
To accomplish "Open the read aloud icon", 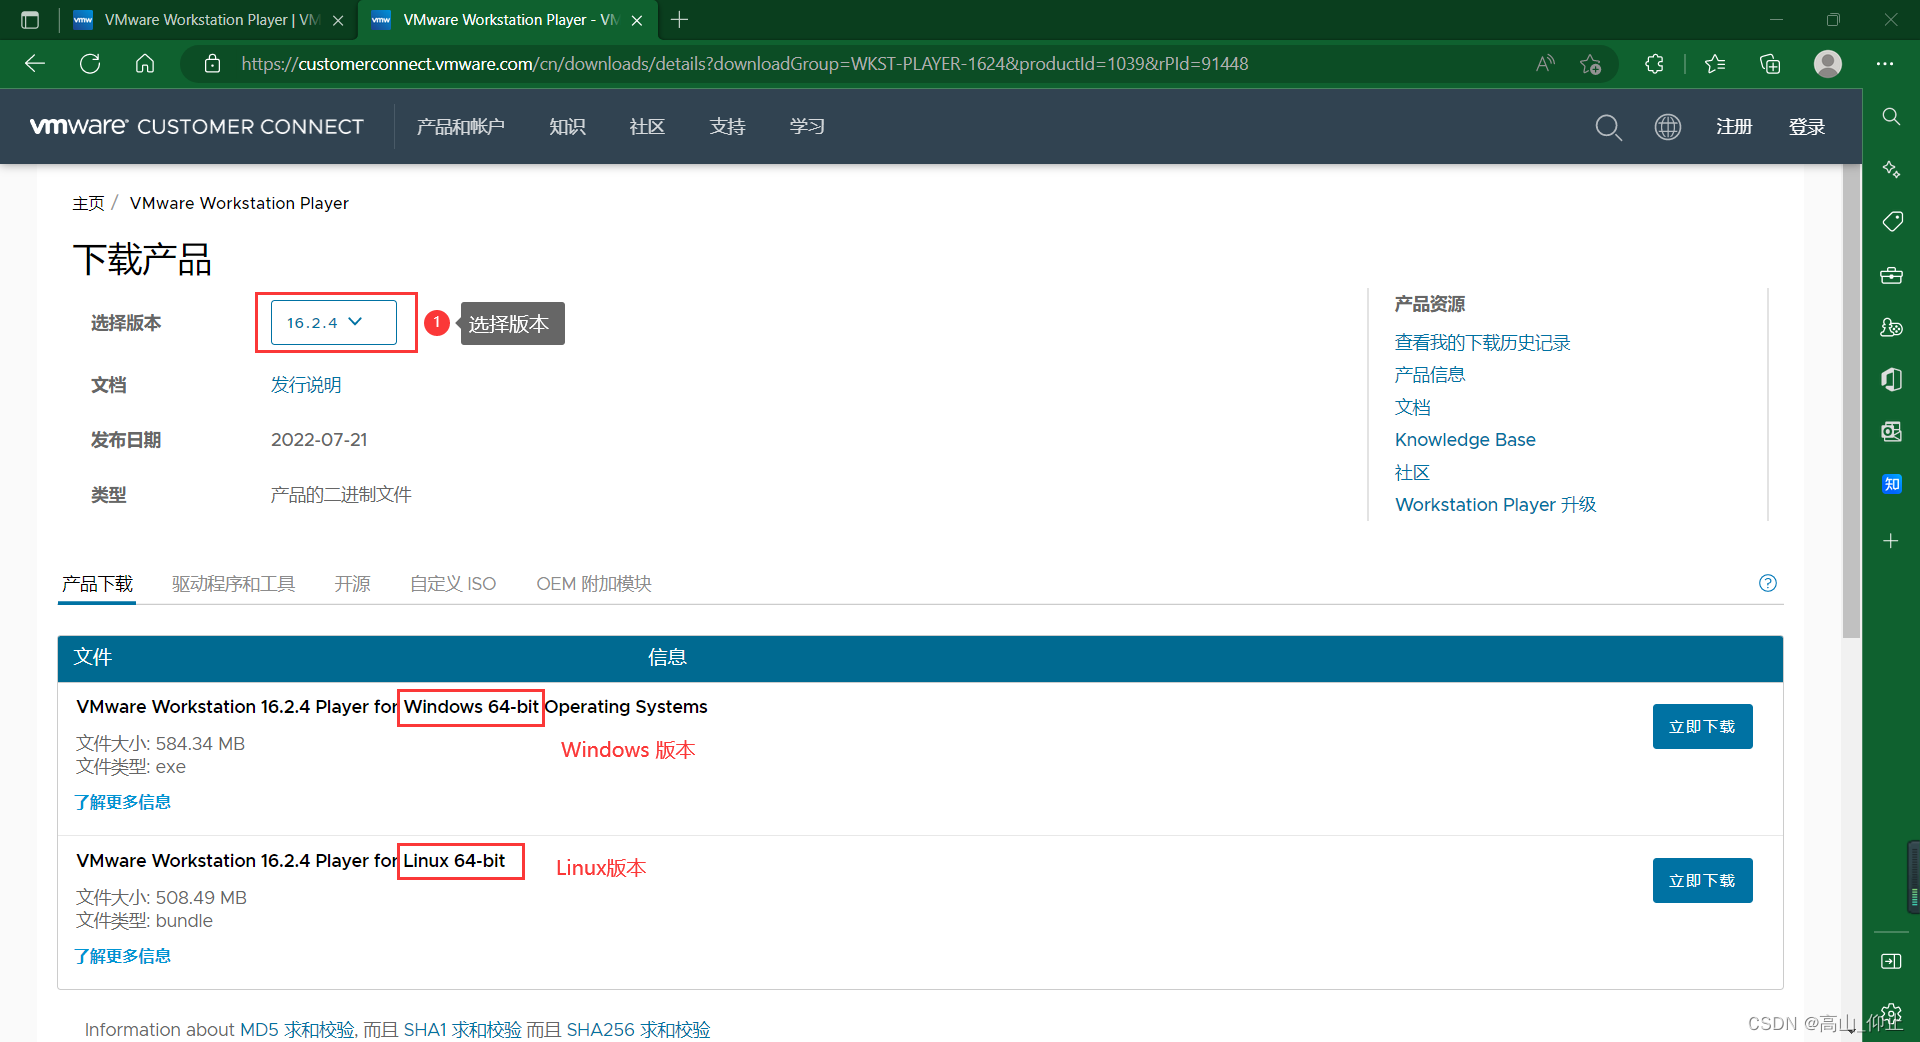I will [1545, 64].
